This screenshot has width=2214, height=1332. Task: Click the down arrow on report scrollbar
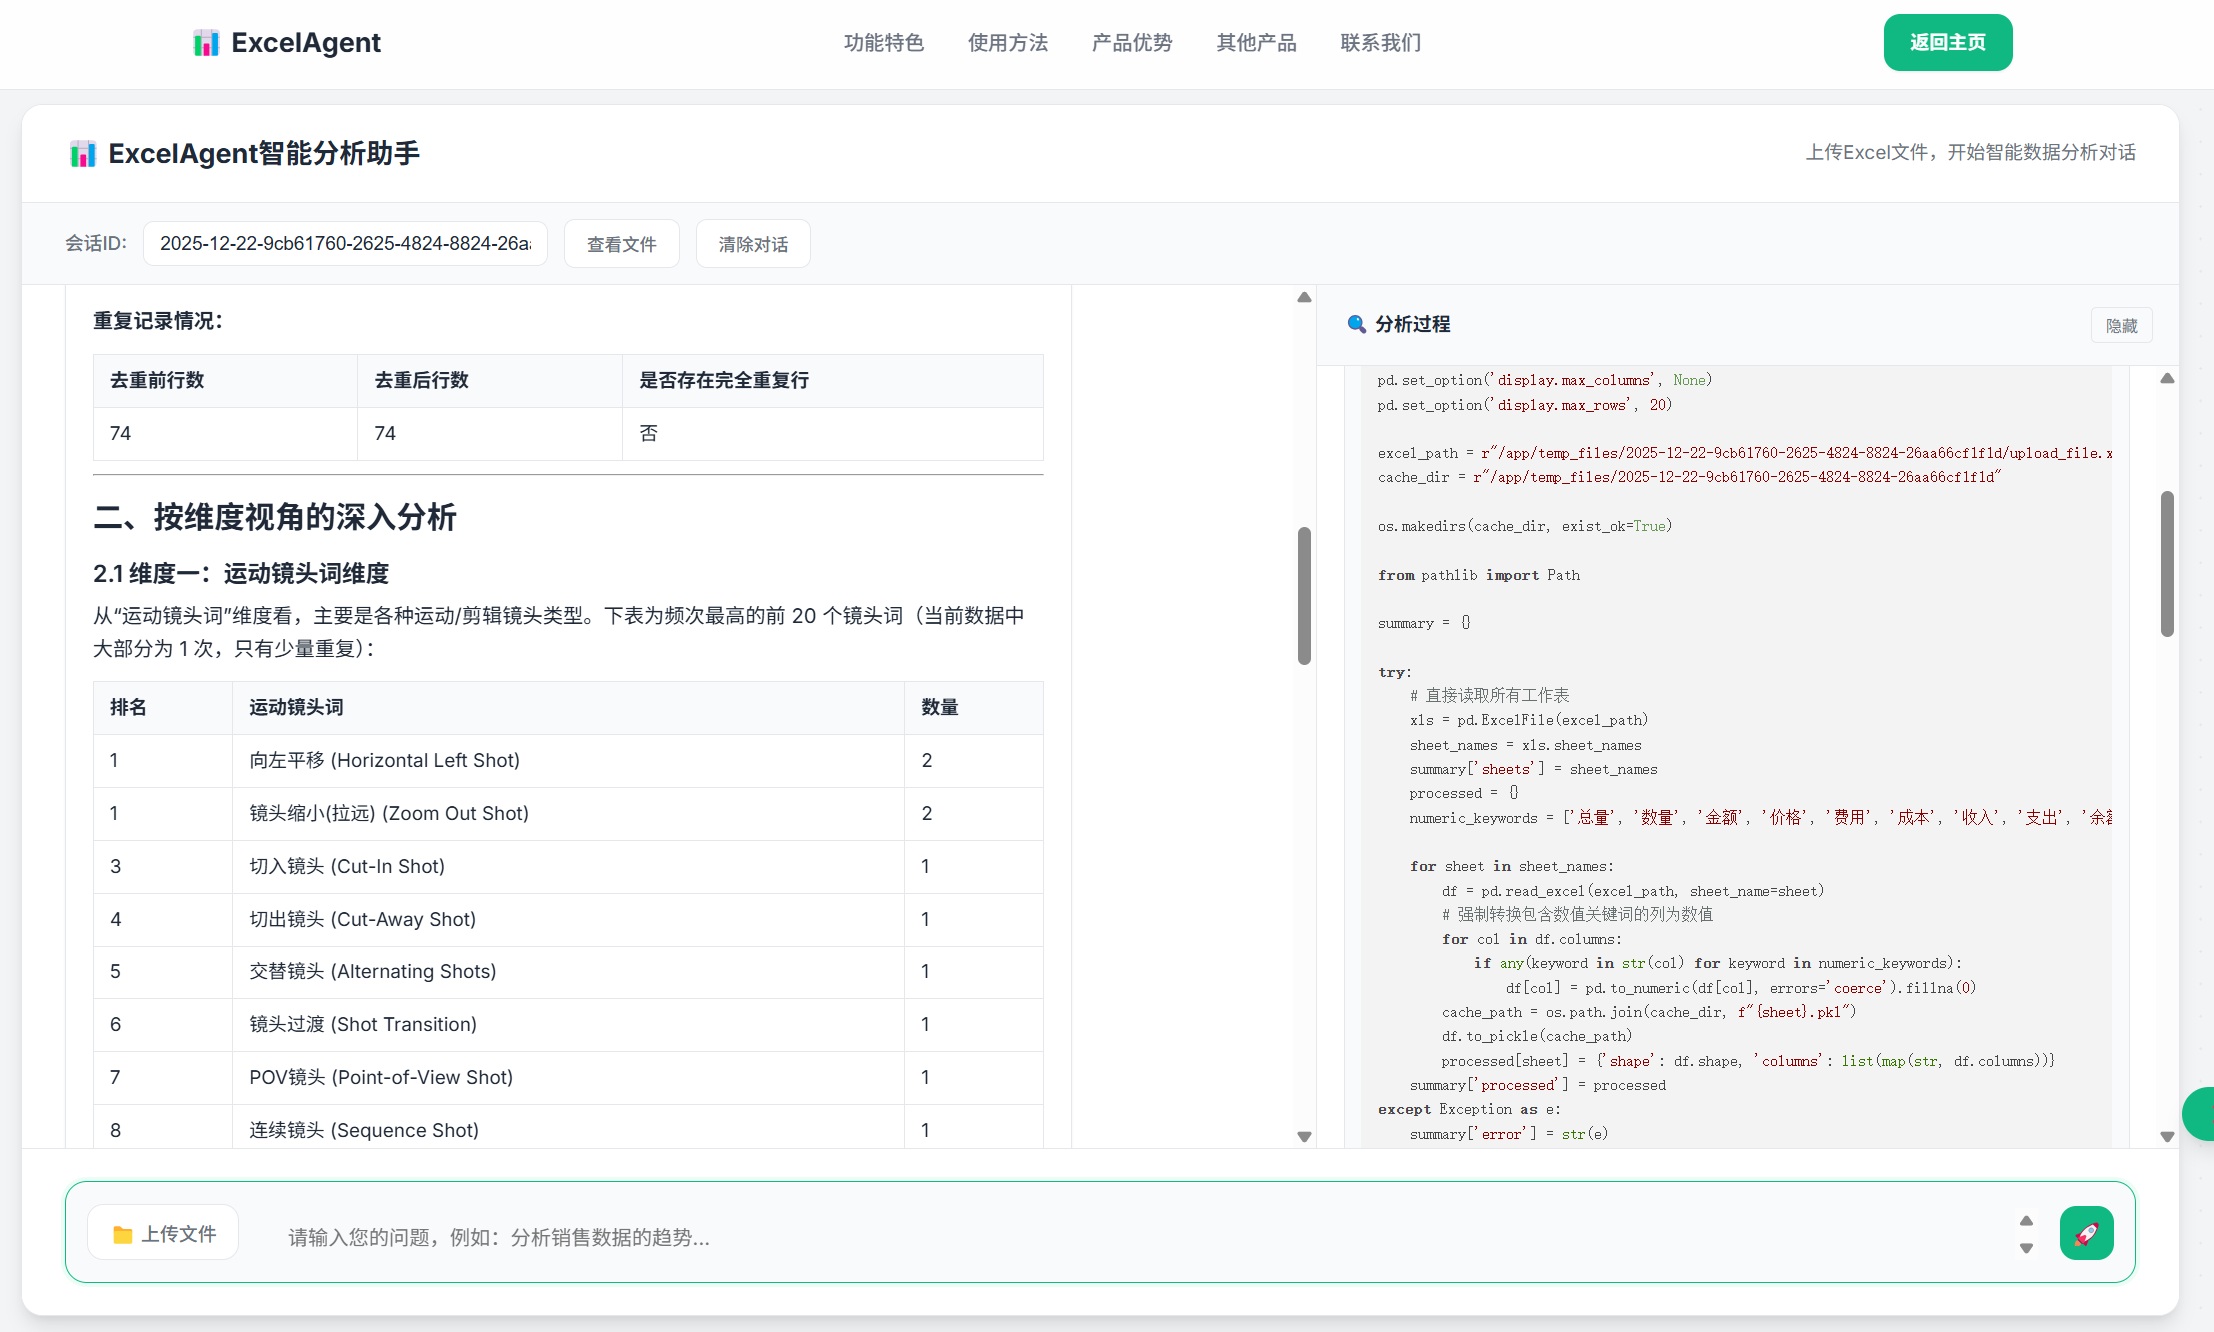click(x=1304, y=1136)
